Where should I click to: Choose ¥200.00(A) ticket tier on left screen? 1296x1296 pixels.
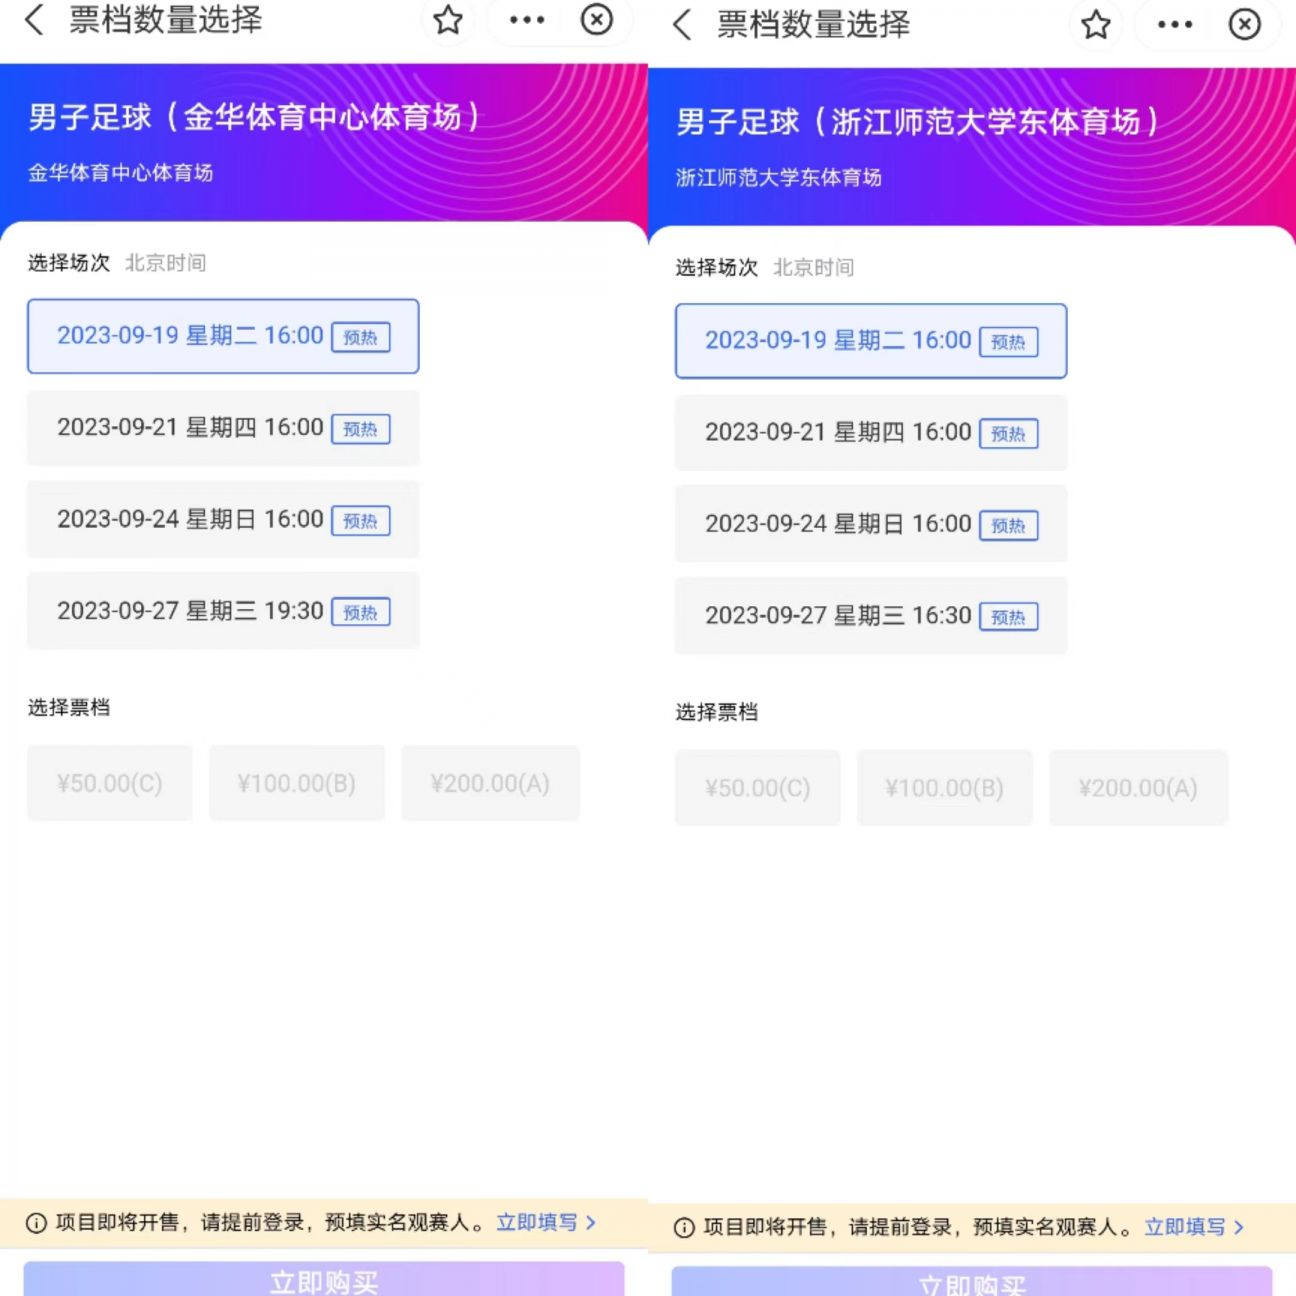pos(490,783)
